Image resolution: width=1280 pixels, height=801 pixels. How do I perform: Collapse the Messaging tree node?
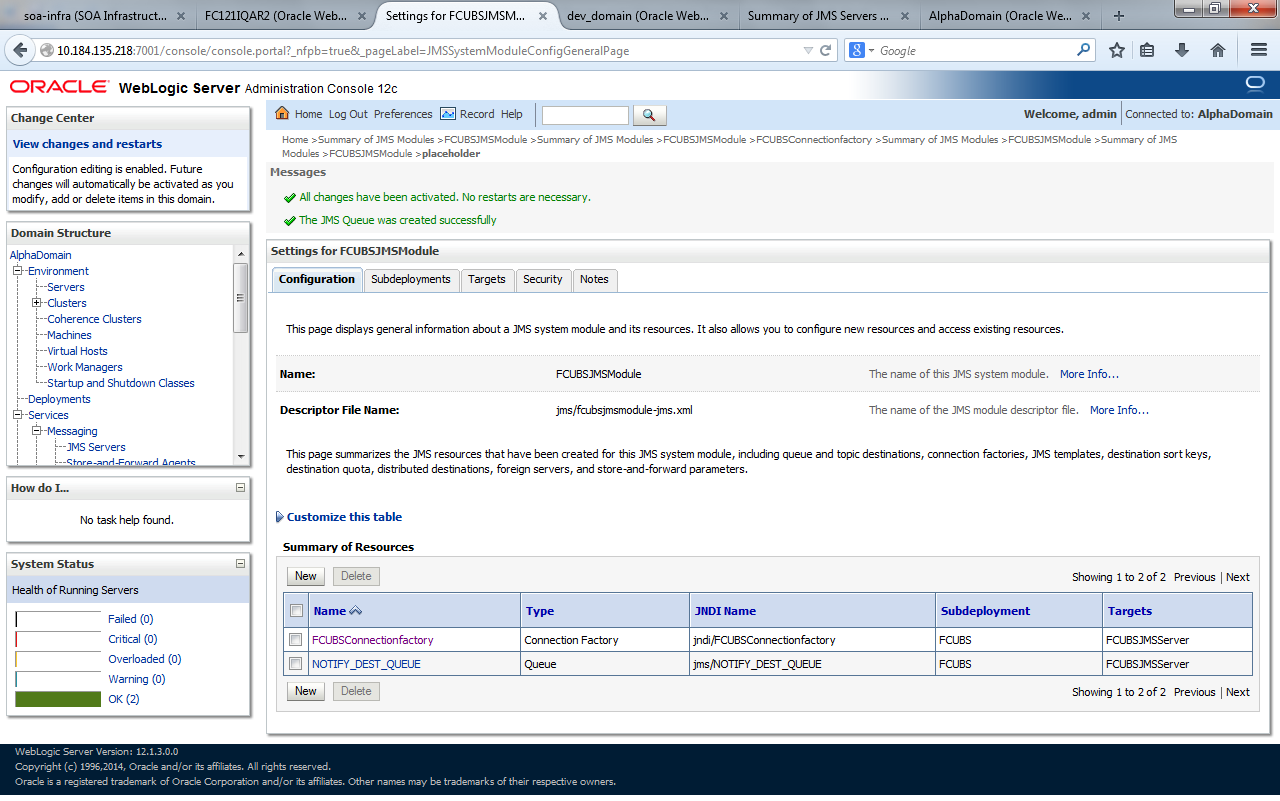tap(37, 431)
